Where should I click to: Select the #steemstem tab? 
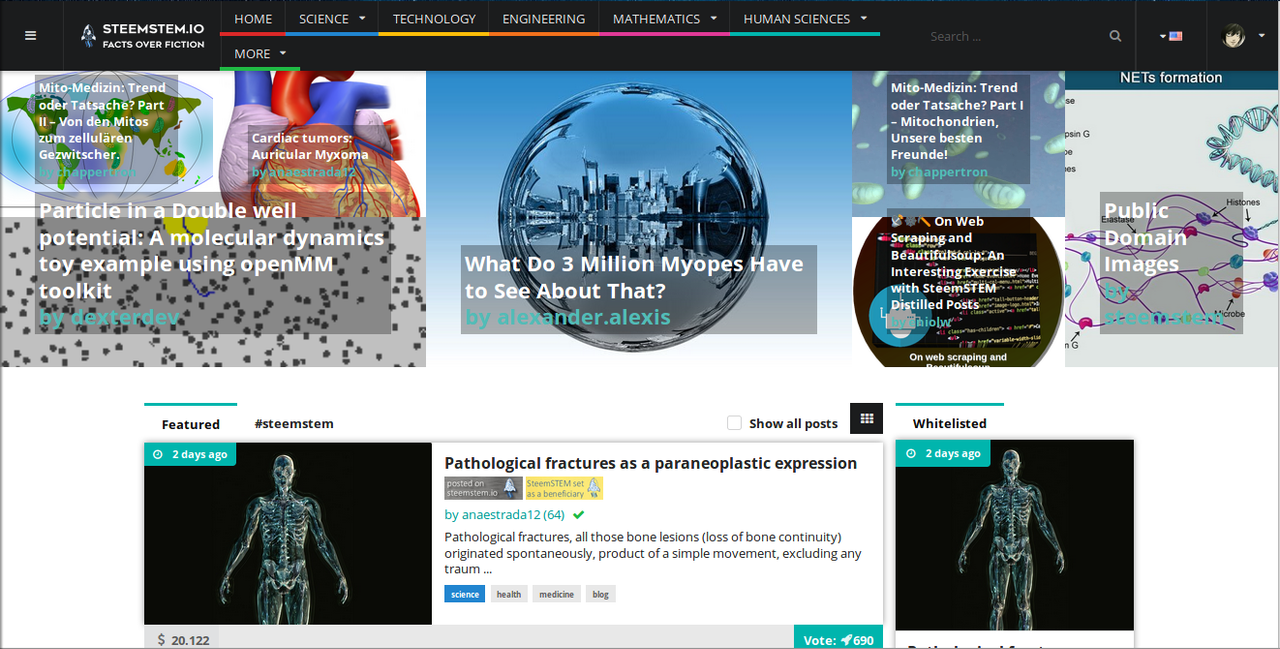coord(294,424)
